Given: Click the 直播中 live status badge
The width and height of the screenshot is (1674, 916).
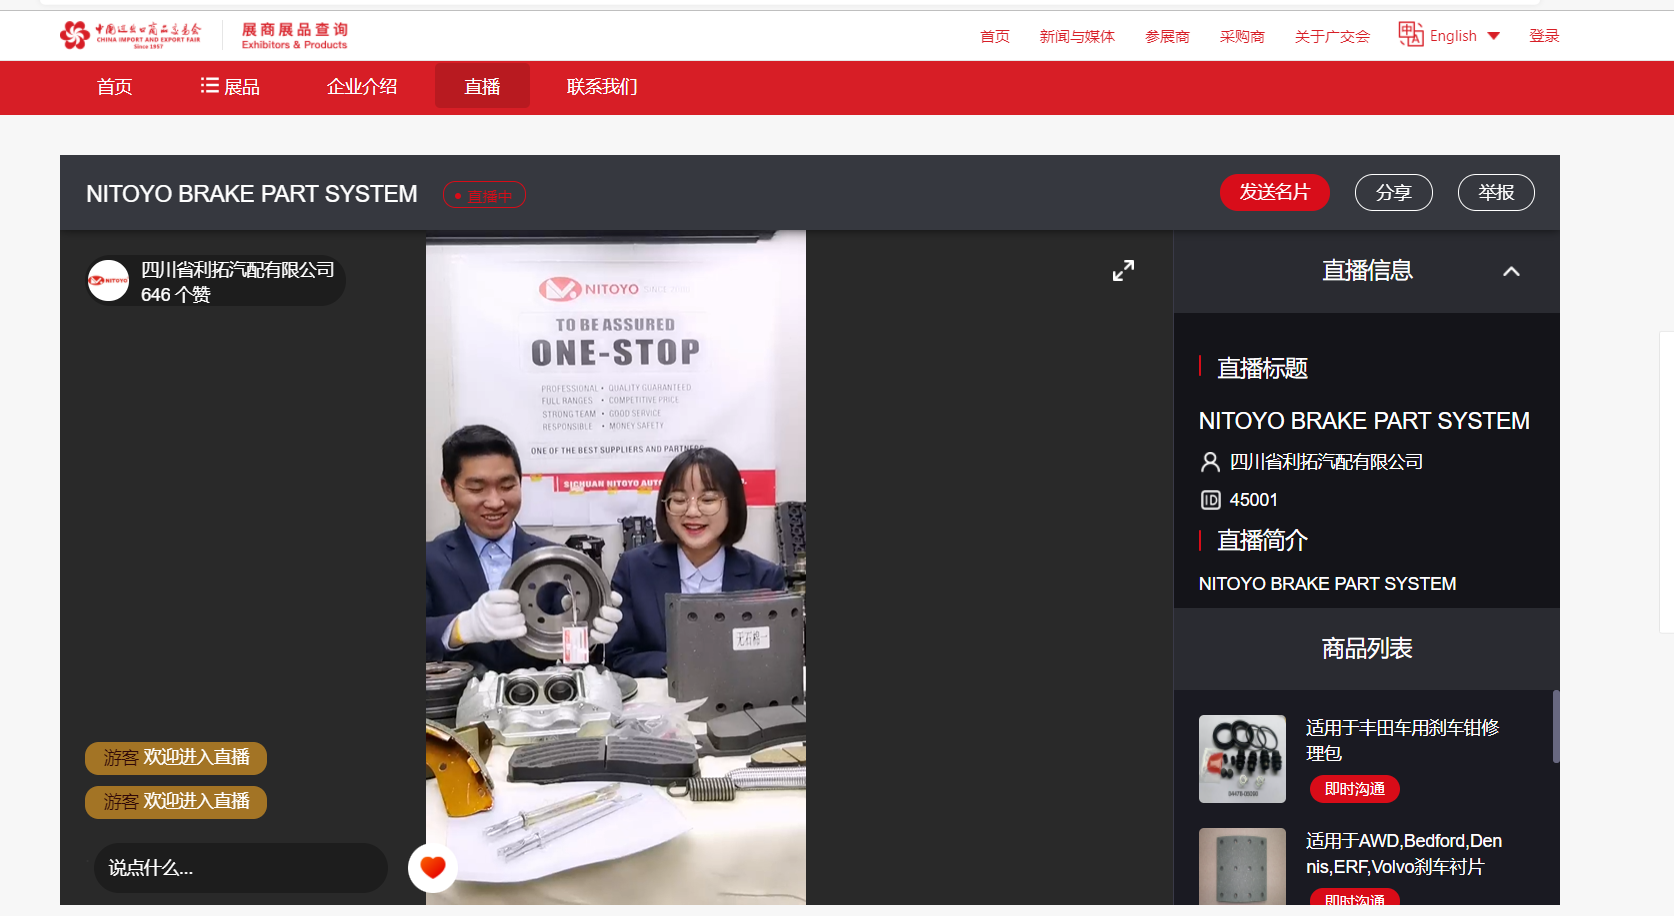Looking at the screenshot, I should [484, 195].
